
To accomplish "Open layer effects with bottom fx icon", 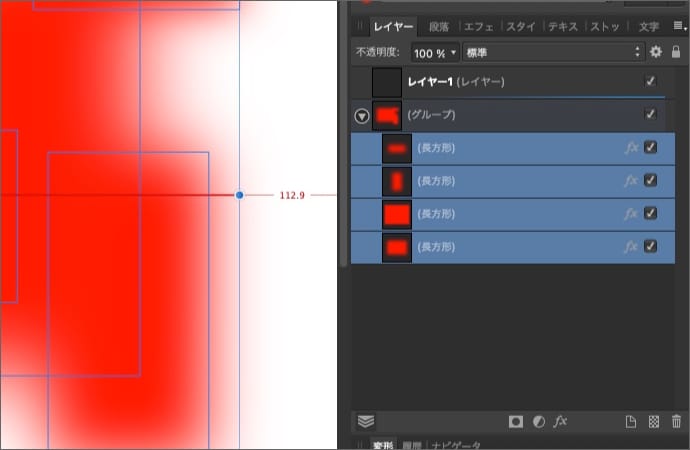I will [561, 422].
